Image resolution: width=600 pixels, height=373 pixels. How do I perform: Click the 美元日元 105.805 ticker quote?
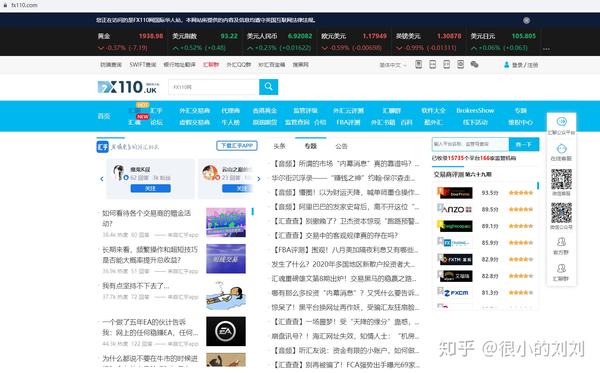click(503, 42)
